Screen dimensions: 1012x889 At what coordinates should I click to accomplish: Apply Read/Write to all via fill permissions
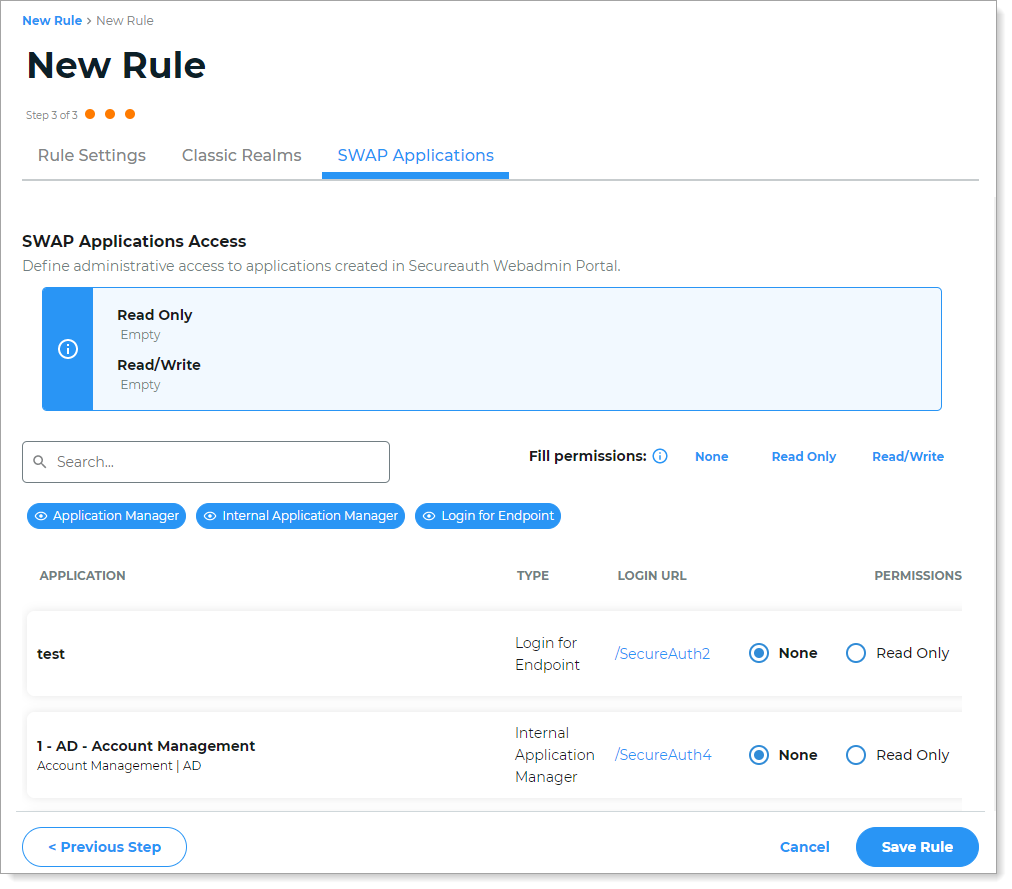point(907,456)
